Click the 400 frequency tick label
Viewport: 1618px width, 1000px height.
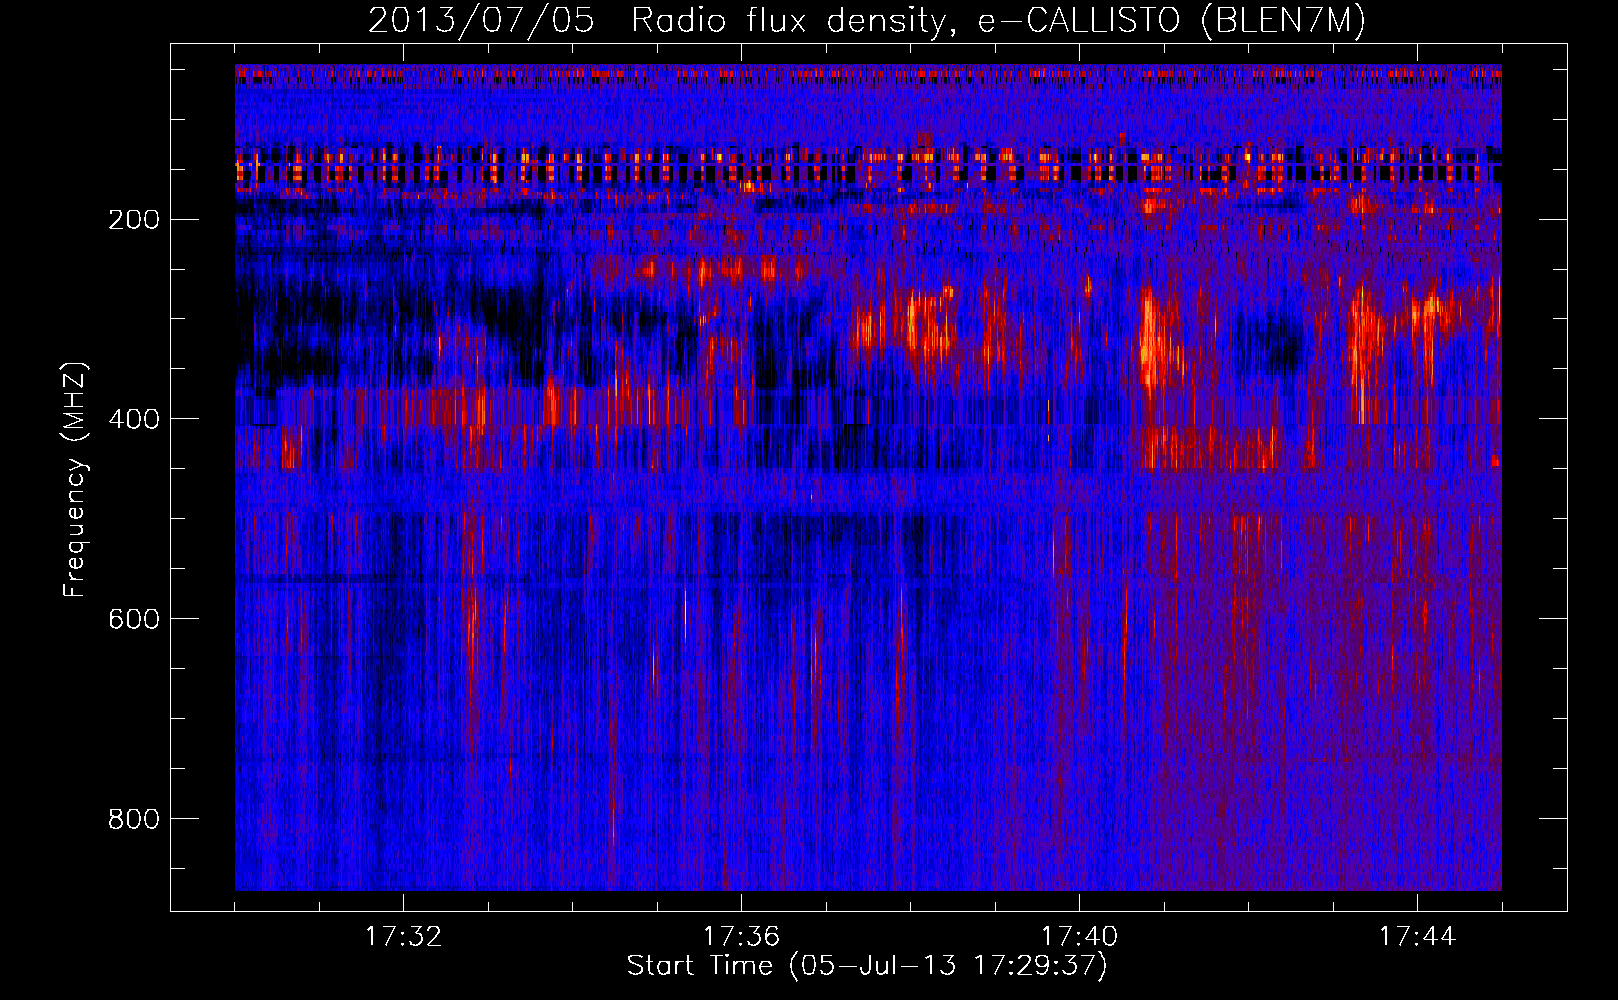[x=134, y=419]
